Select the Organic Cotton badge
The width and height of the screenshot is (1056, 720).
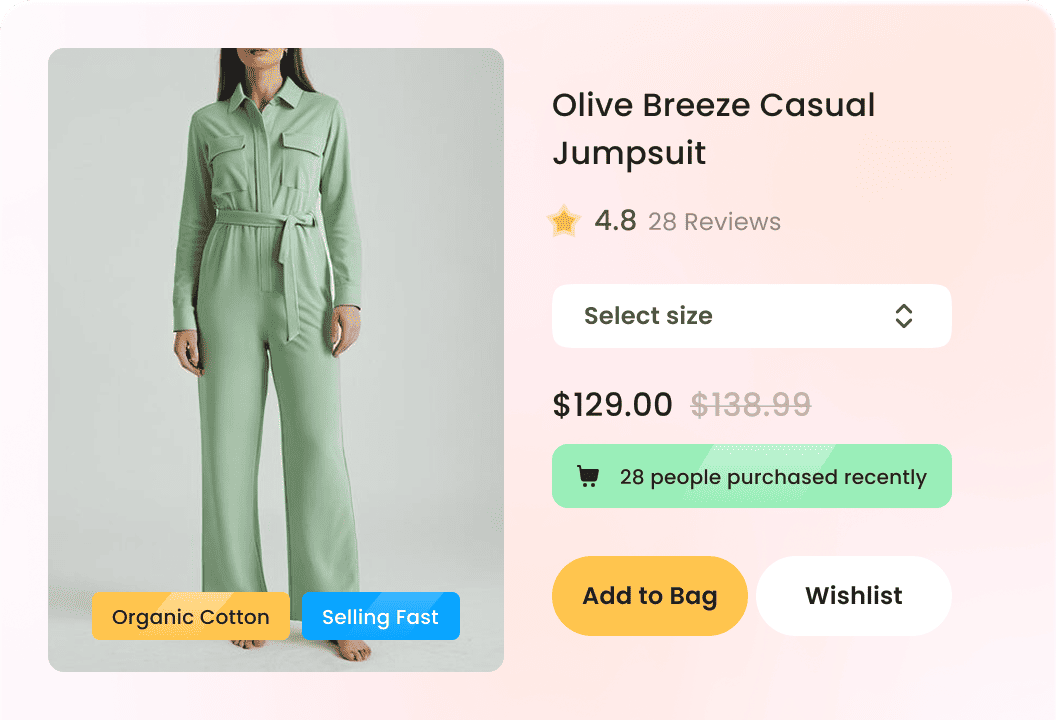pyautogui.click(x=191, y=617)
